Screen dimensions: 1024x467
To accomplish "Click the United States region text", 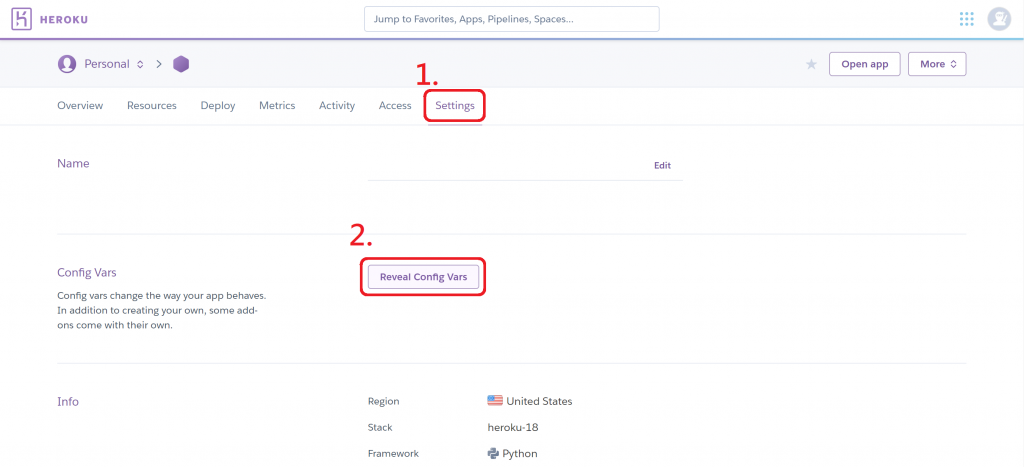I will coord(539,401).
